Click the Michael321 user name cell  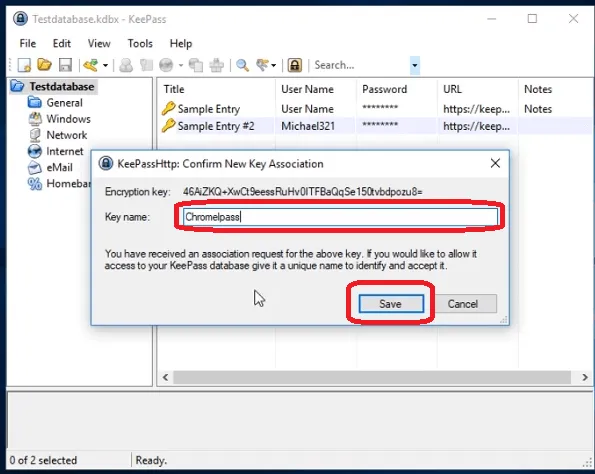click(x=308, y=126)
